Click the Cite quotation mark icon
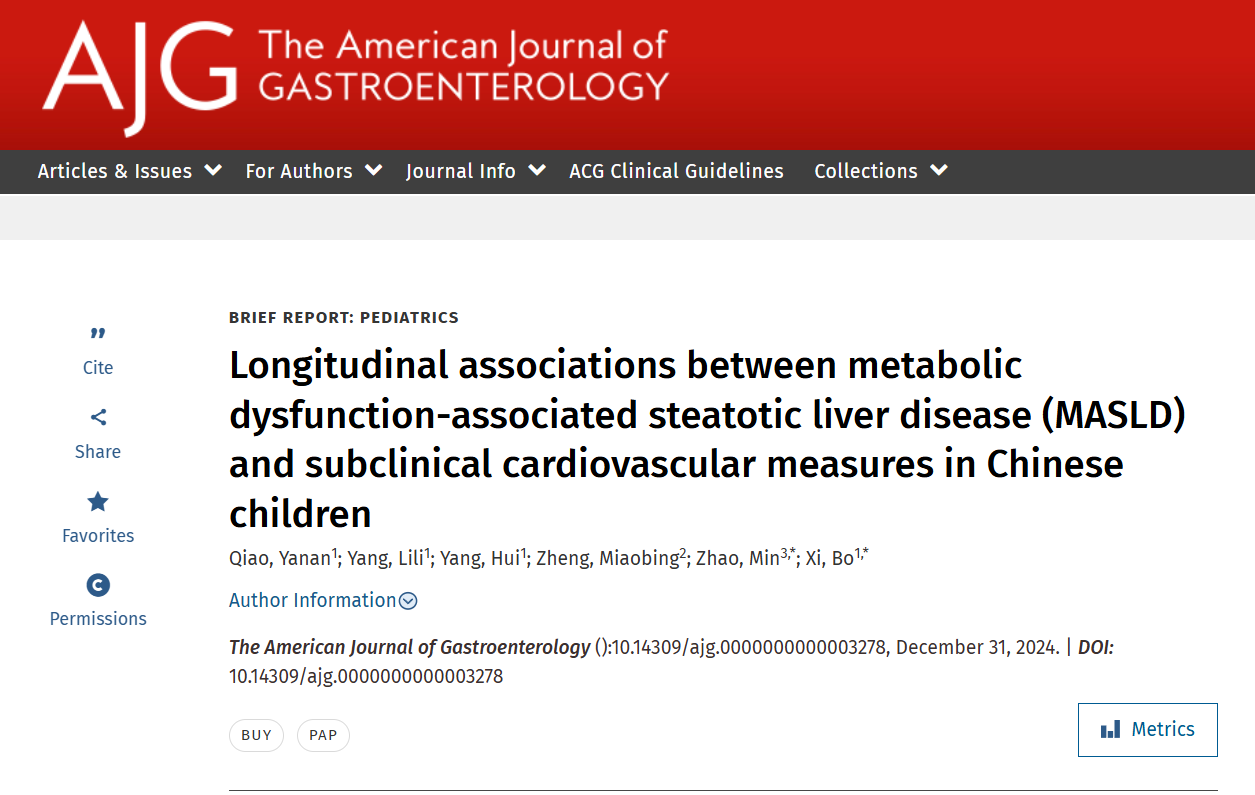Viewport: 1255px width, 795px height. (98, 333)
